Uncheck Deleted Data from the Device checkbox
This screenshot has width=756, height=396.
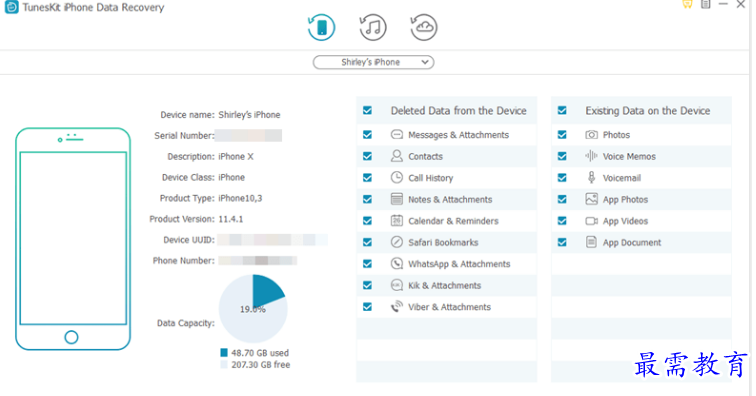point(367,110)
